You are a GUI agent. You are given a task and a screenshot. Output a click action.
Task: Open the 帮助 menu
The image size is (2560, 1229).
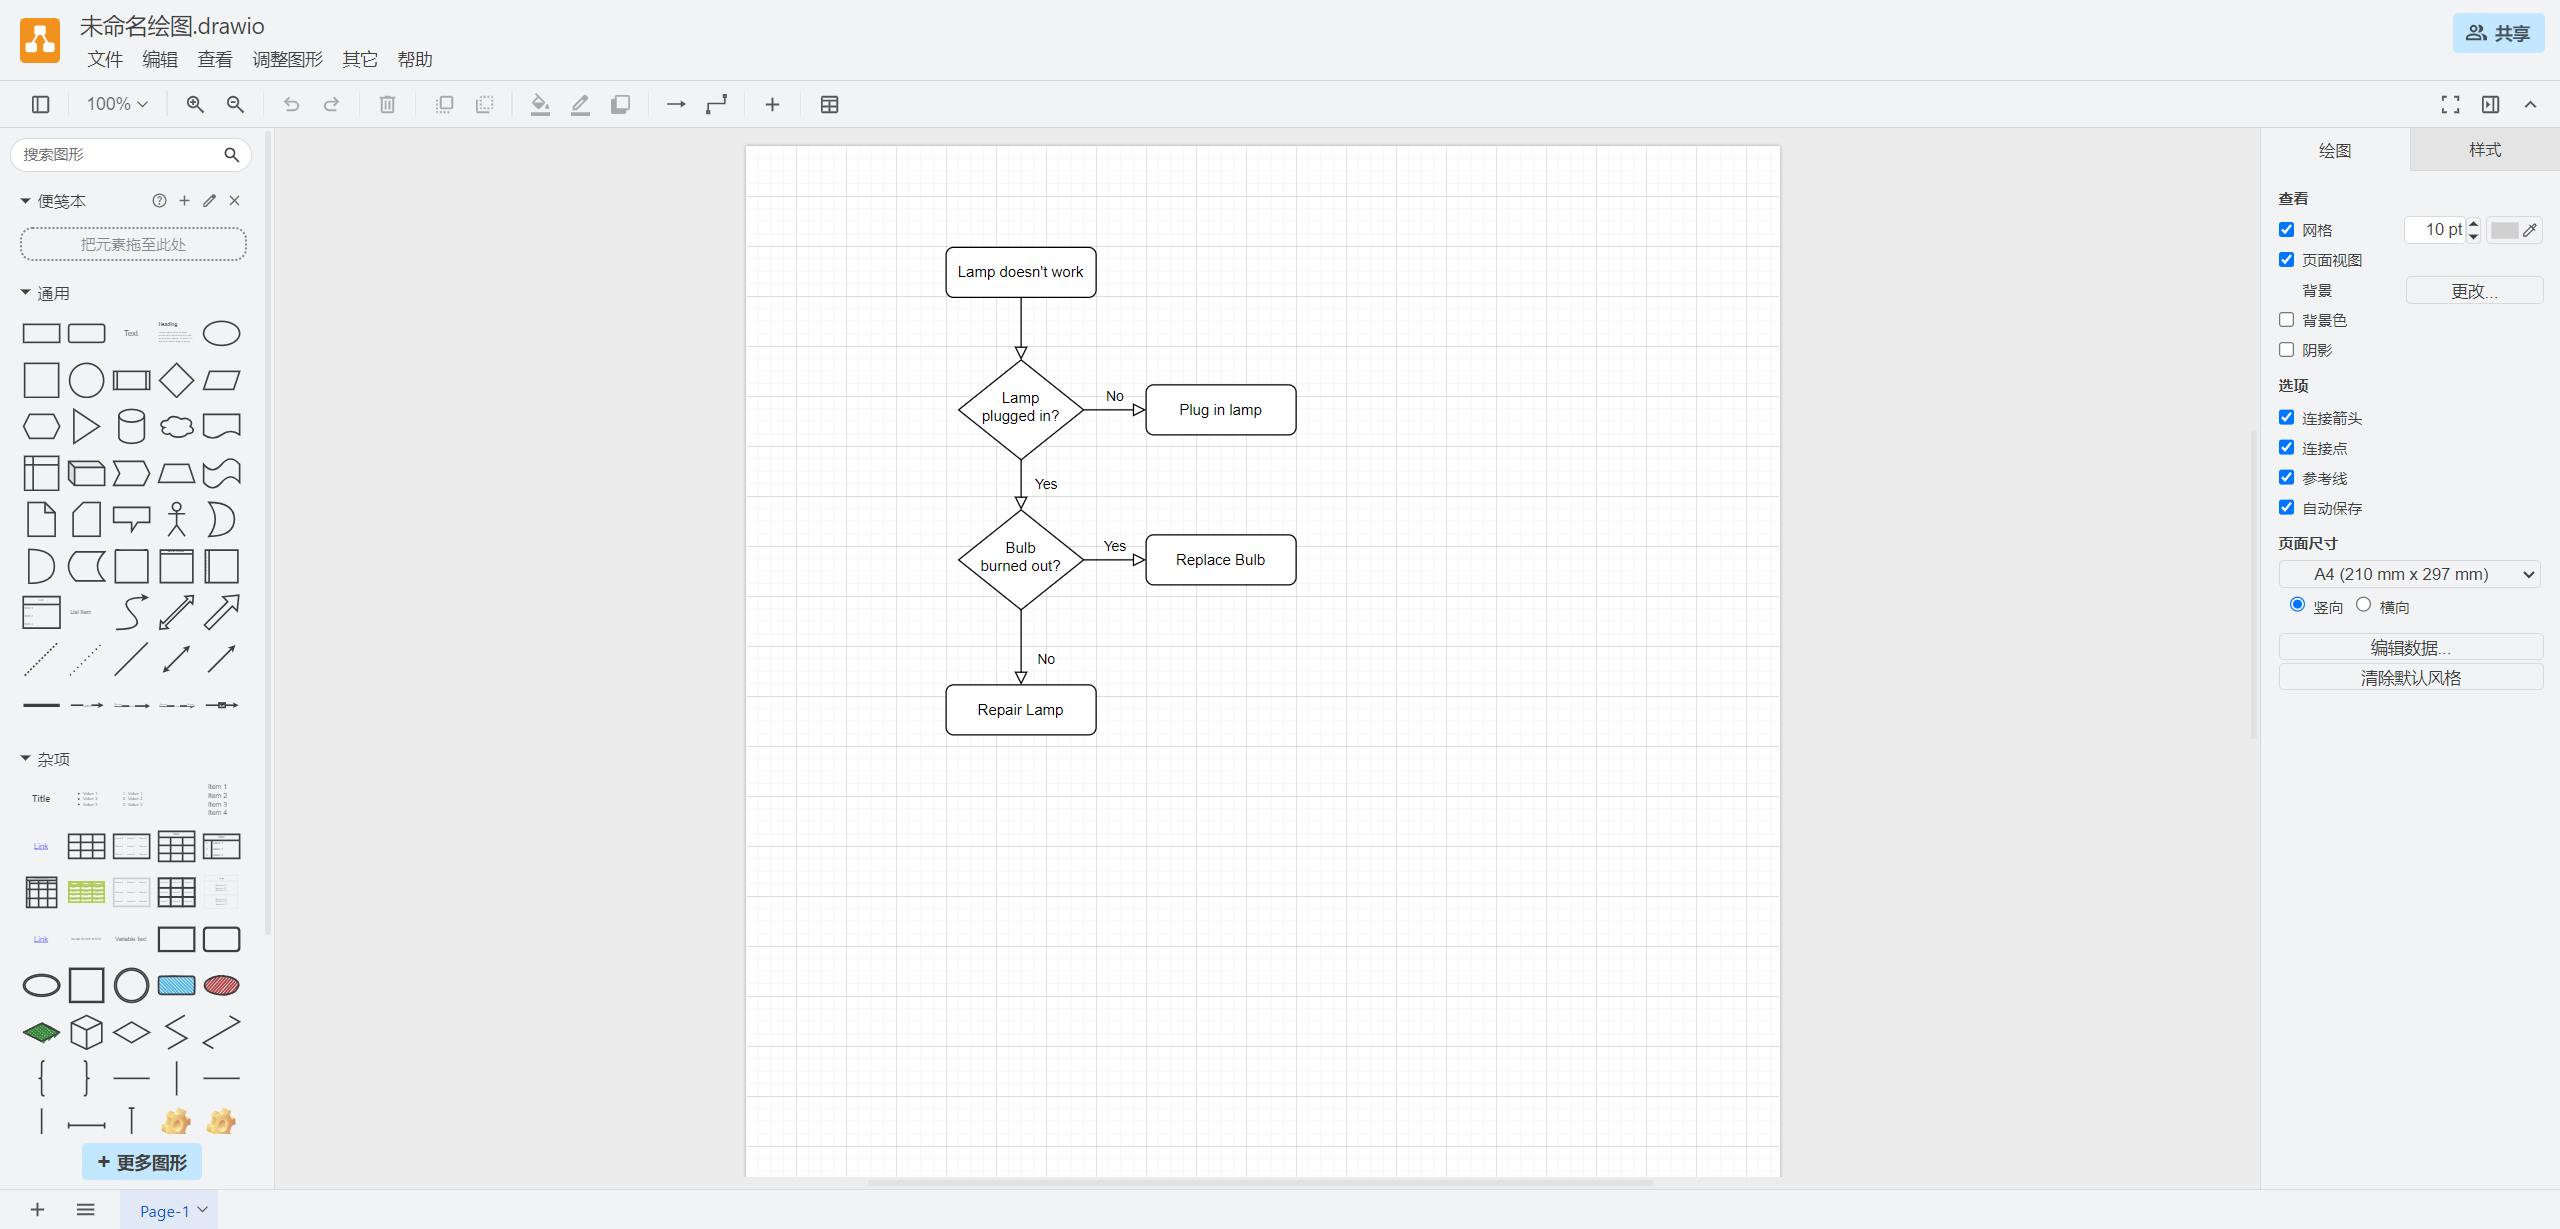click(x=414, y=59)
